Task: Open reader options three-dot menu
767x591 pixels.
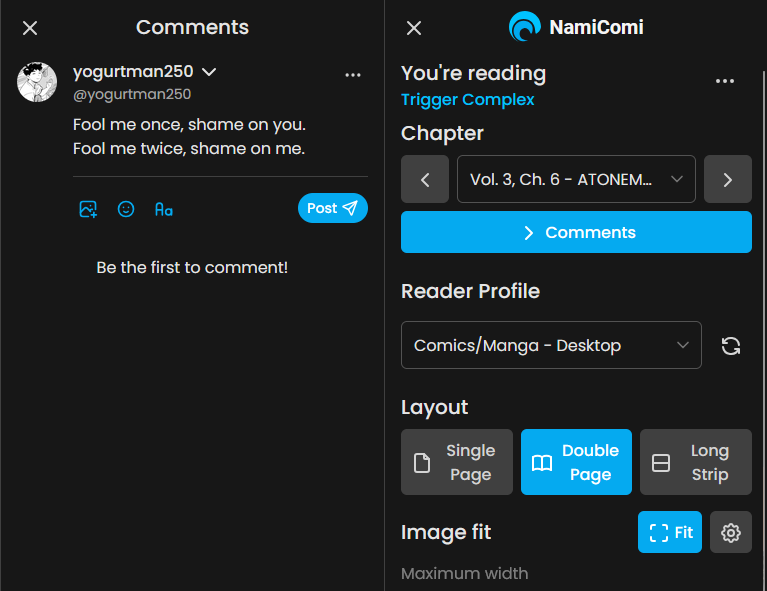Action: coord(725,82)
